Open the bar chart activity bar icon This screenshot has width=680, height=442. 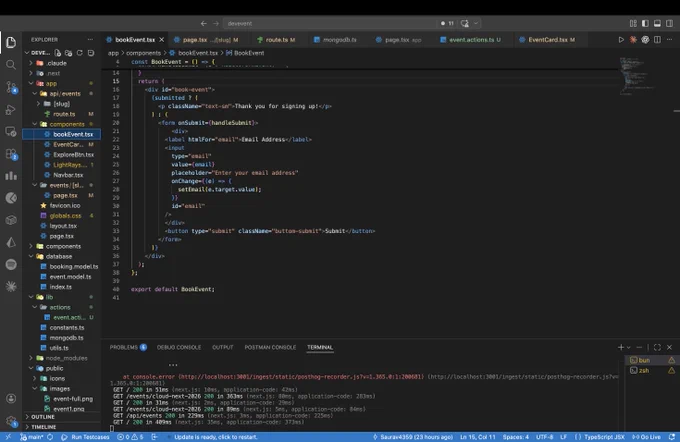click(11, 176)
